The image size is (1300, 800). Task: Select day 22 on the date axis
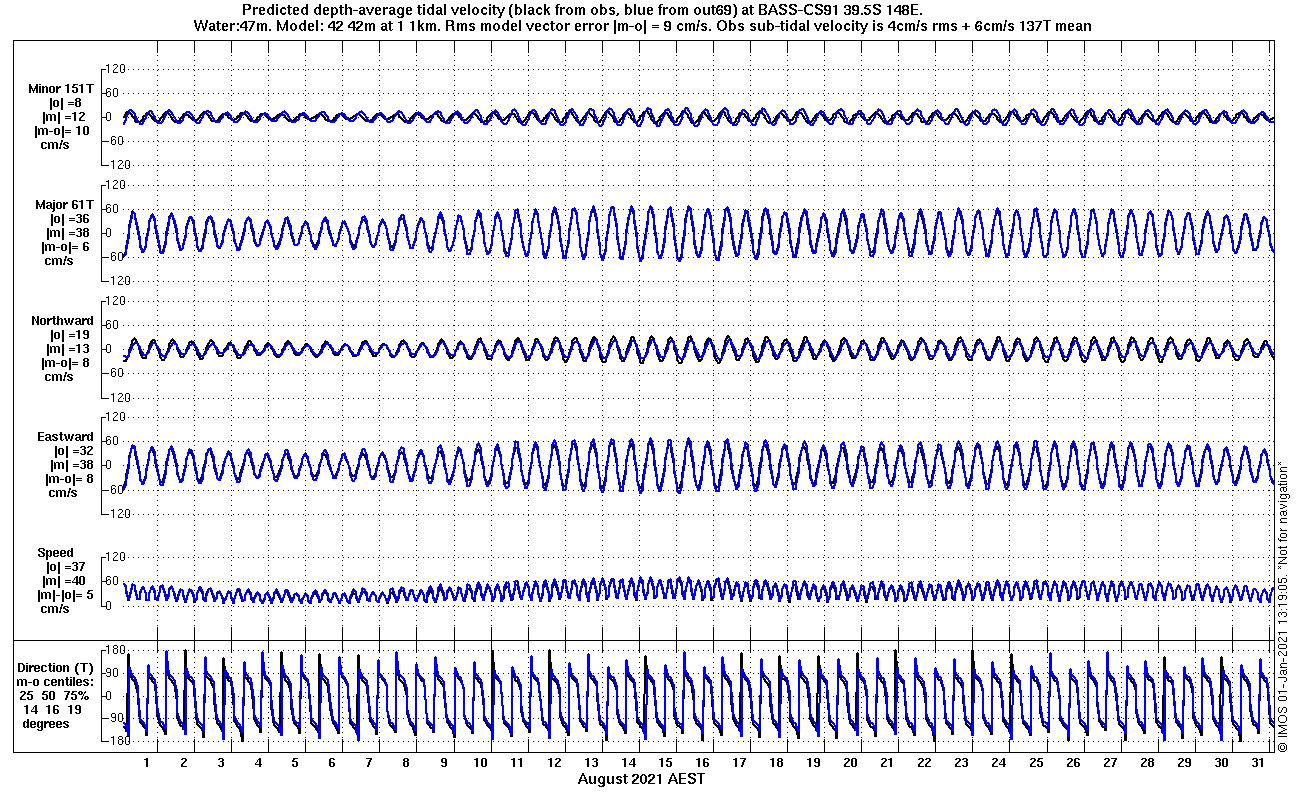pyautogui.click(x=924, y=763)
